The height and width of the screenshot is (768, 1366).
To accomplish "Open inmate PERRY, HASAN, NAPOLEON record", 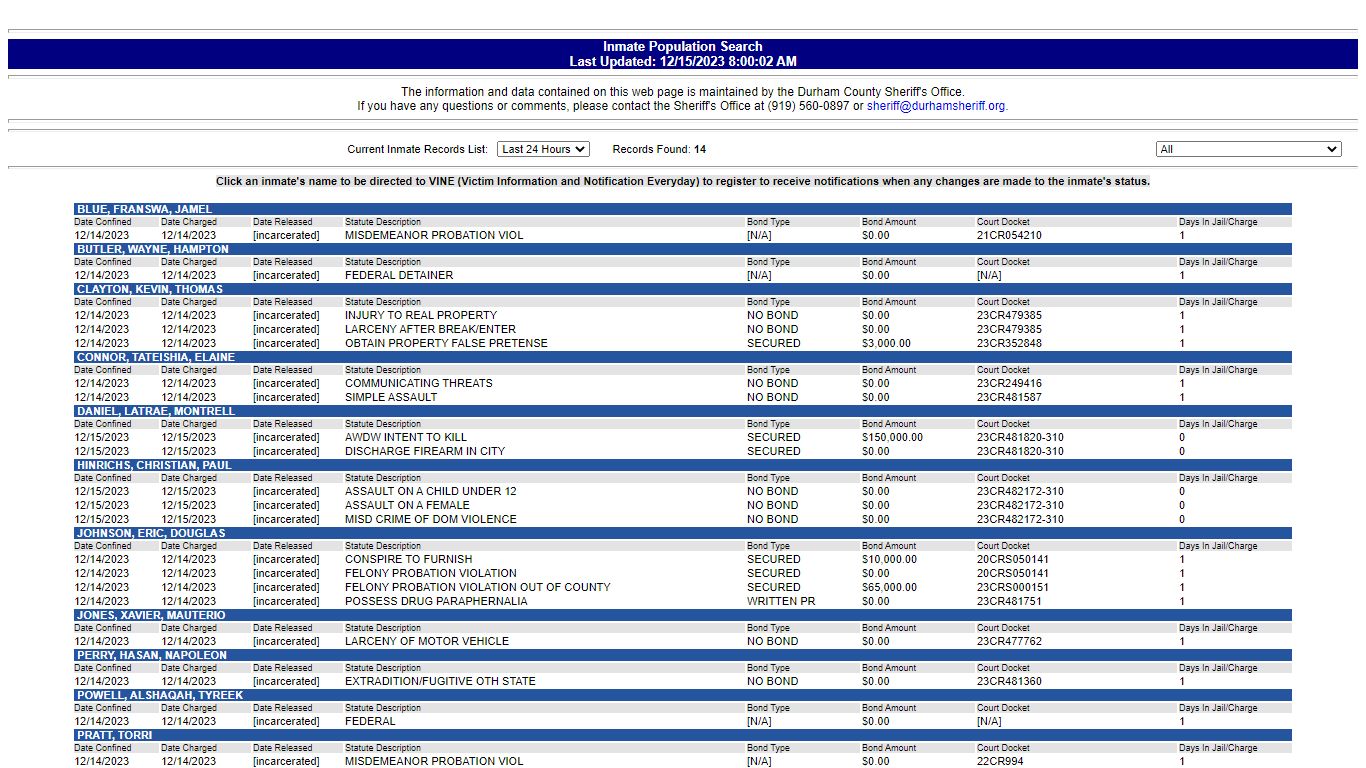I will tap(151, 655).
